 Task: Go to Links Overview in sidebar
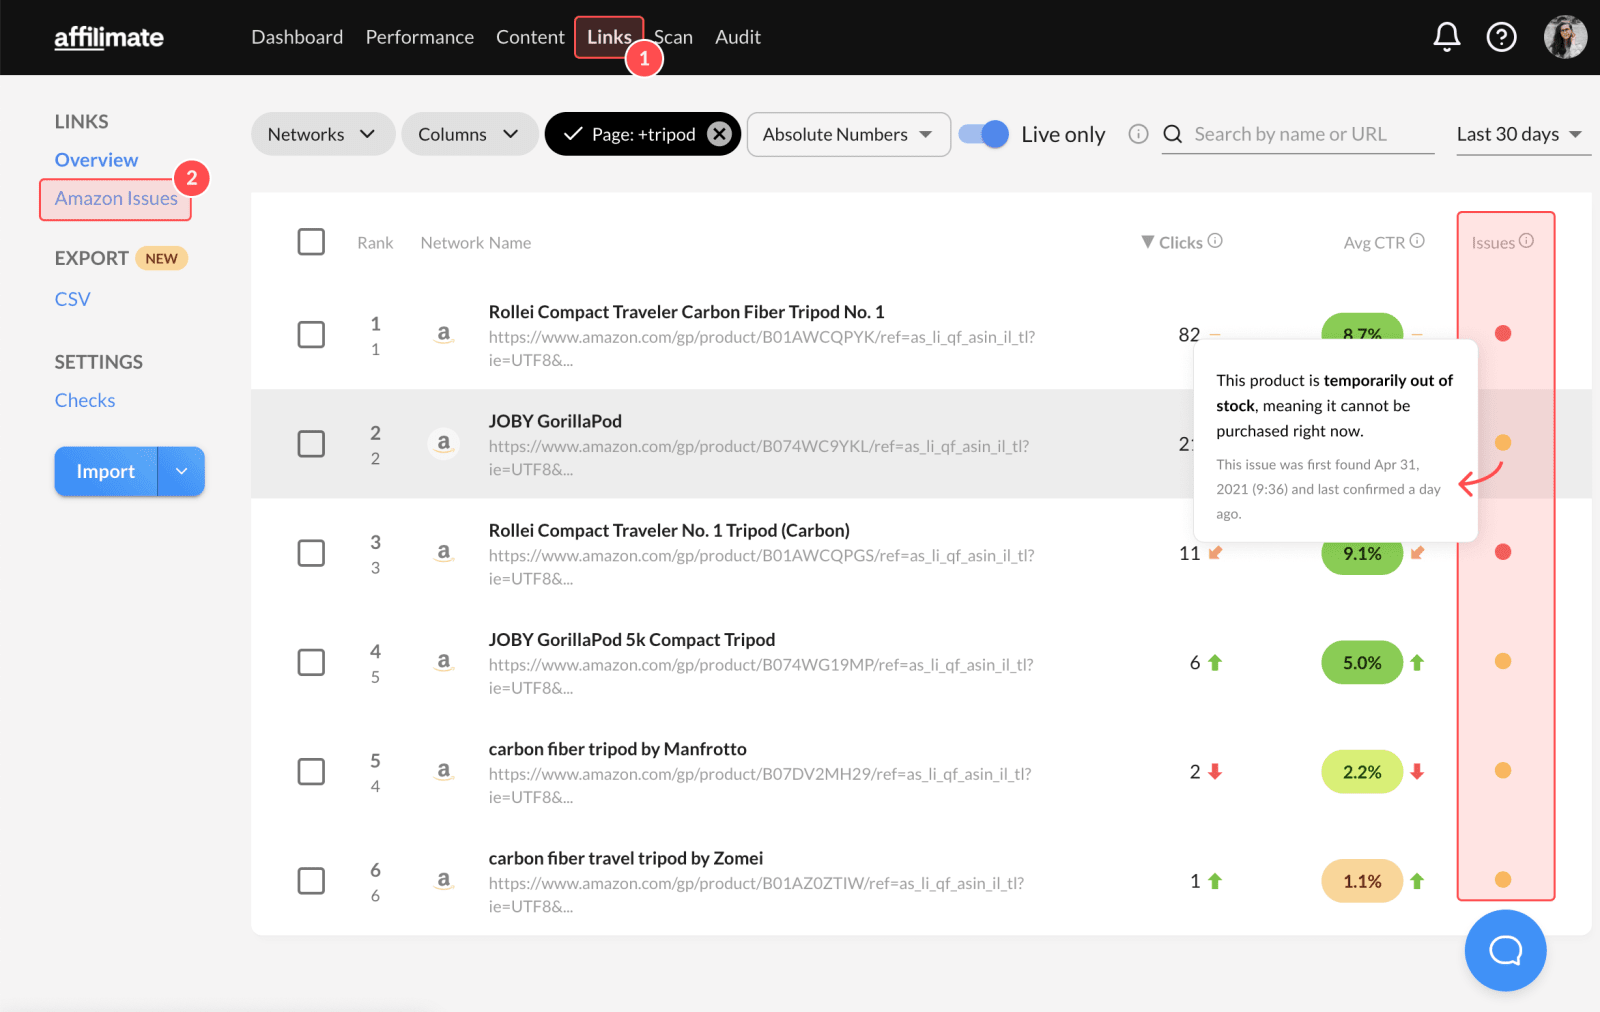coord(96,160)
